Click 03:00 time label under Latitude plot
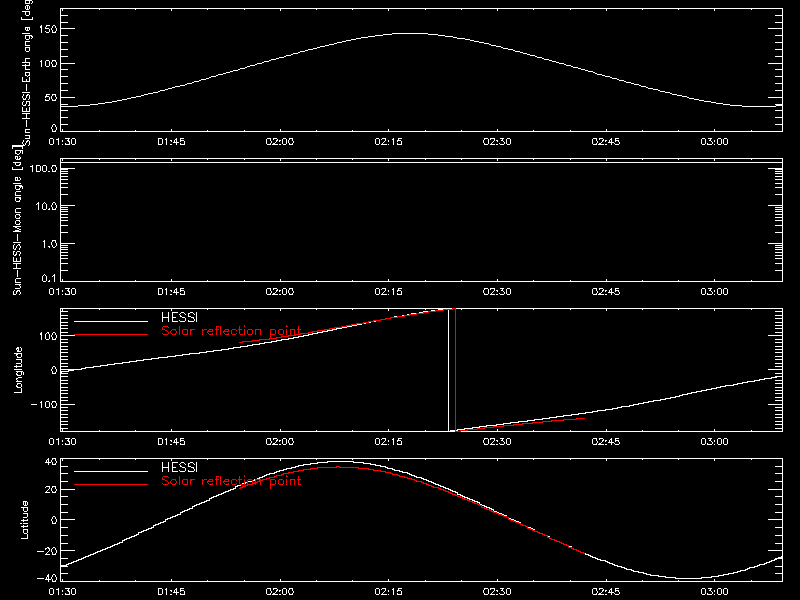The height and width of the screenshot is (600, 800). [714, 592]
